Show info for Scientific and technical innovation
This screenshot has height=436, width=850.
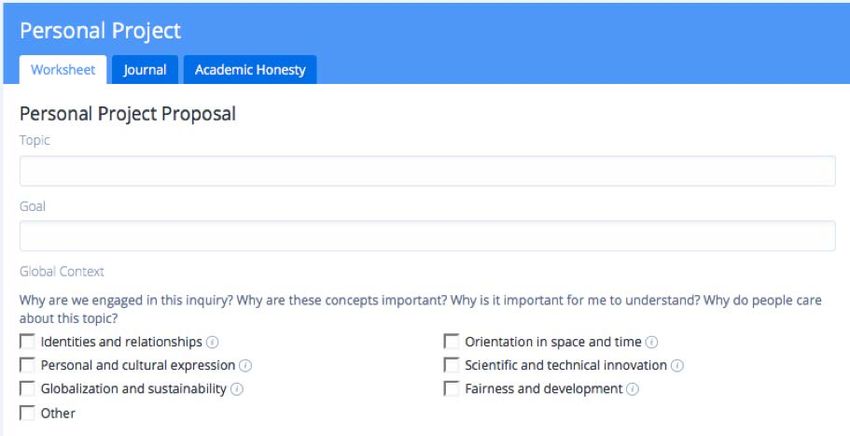pos(677,366)
